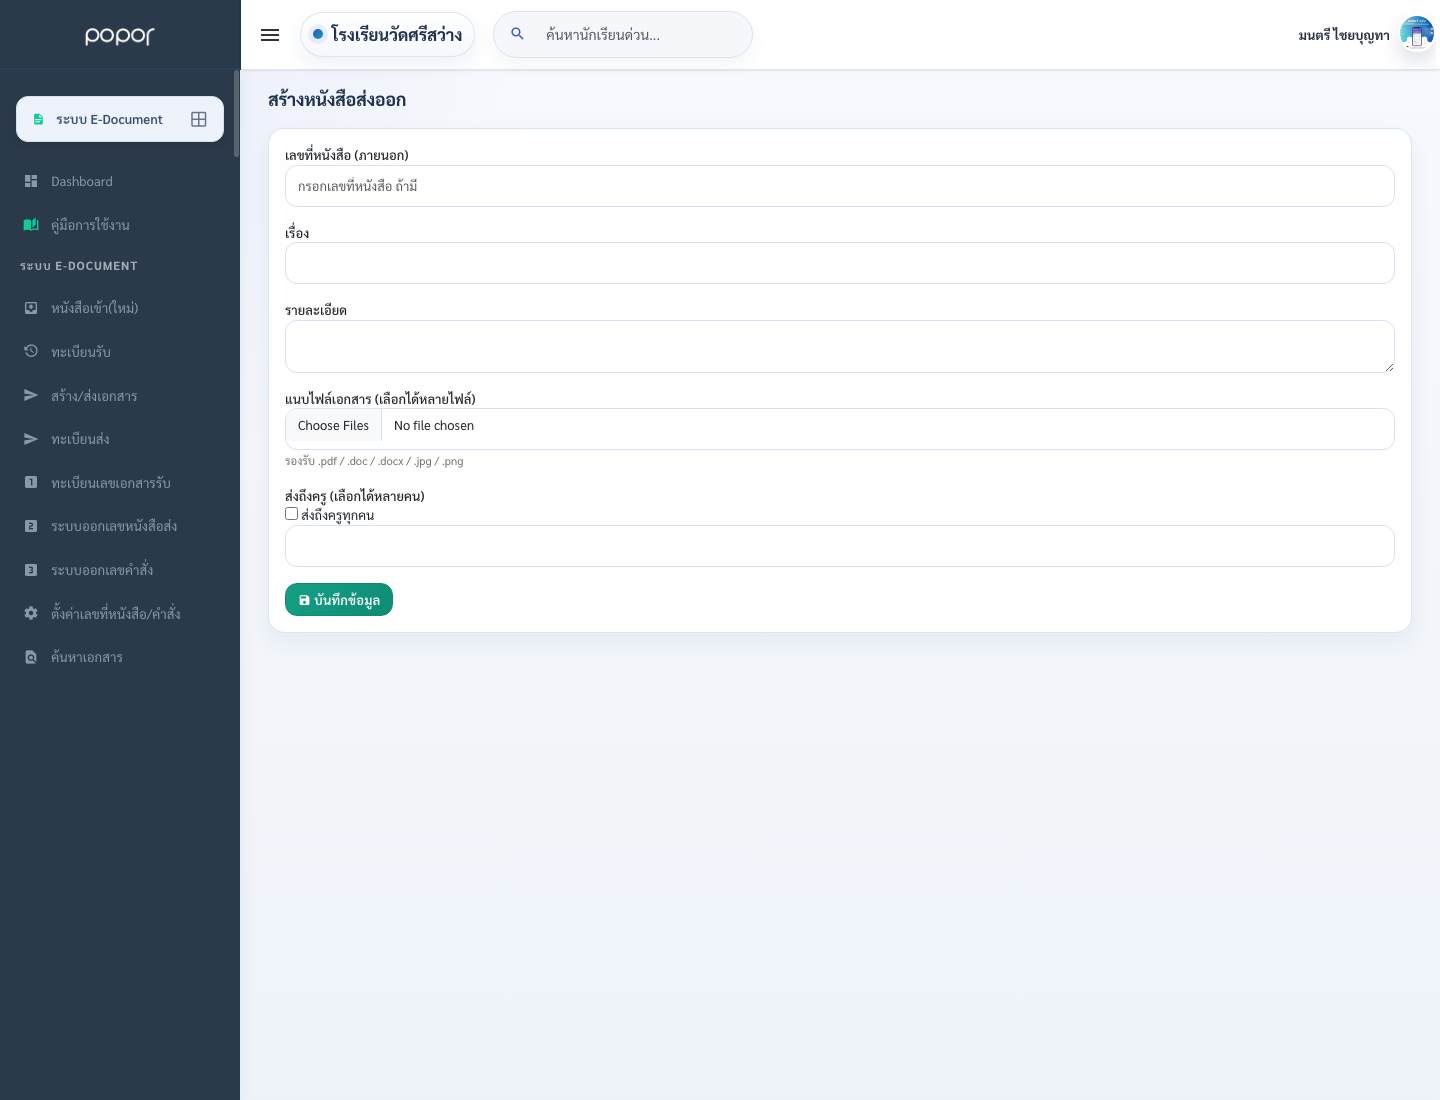The image size is (1440, 1100).
Task: Click the hamburger menu icon
Action: click(270, 35)
